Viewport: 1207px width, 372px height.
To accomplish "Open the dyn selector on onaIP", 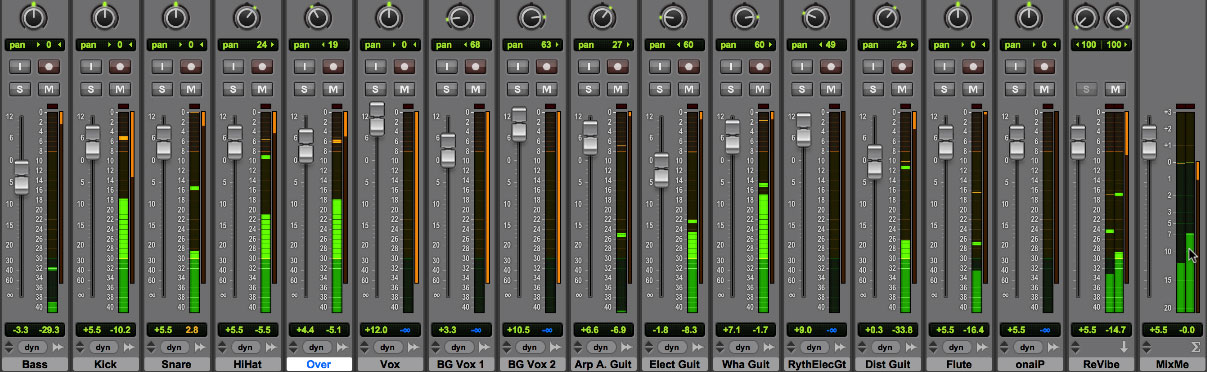I will (x=1028, y=346).
